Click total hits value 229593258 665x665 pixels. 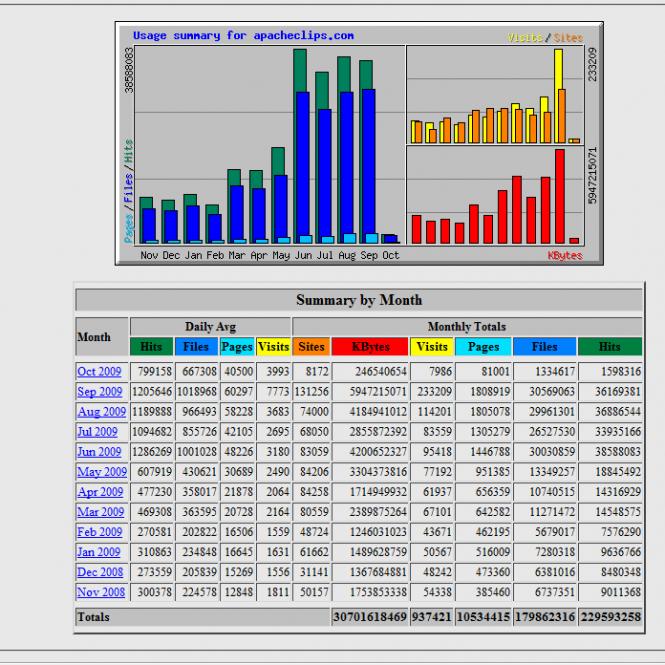pos(610,617)
